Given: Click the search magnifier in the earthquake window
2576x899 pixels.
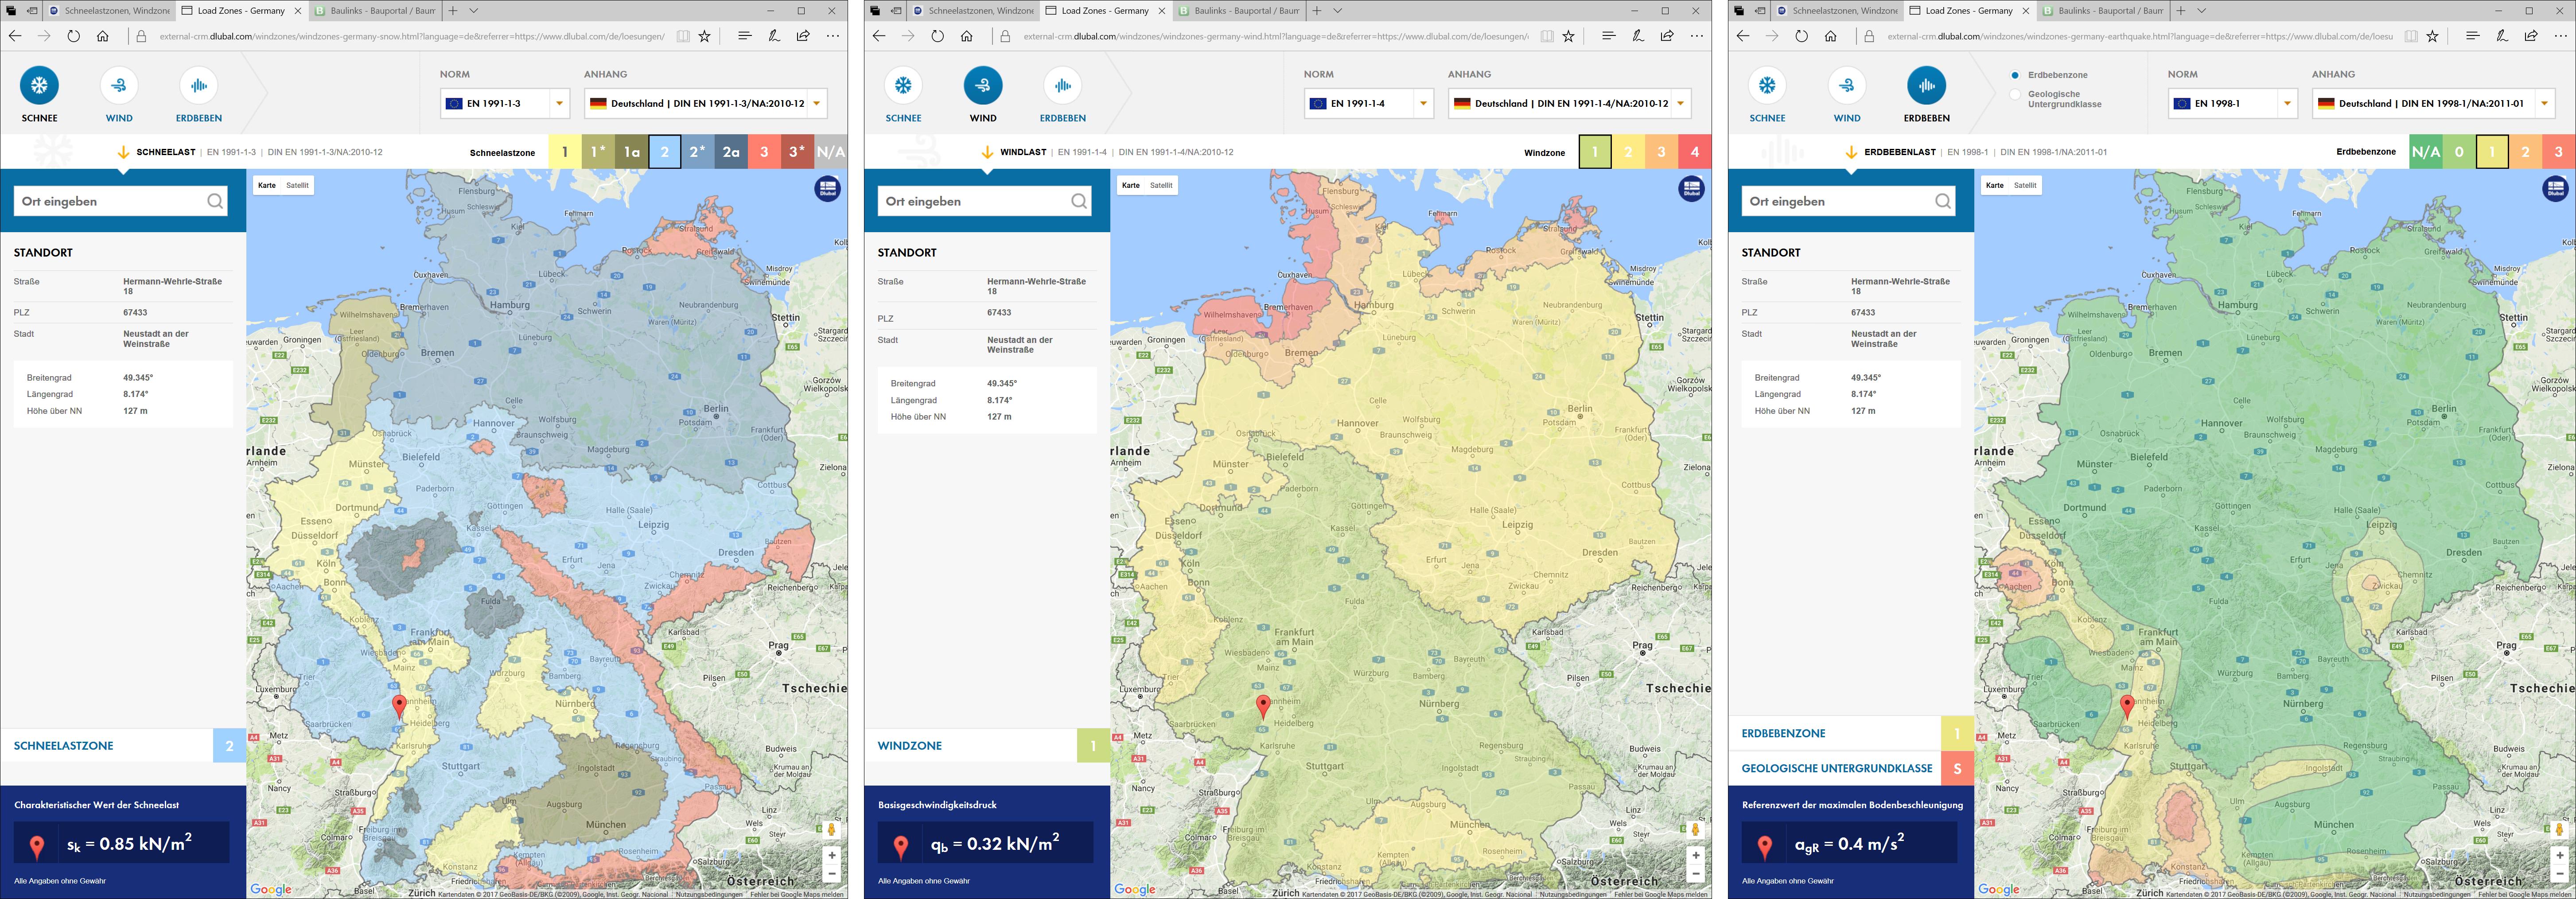Looking at the screenshot, I should (x=1942, y=201).
